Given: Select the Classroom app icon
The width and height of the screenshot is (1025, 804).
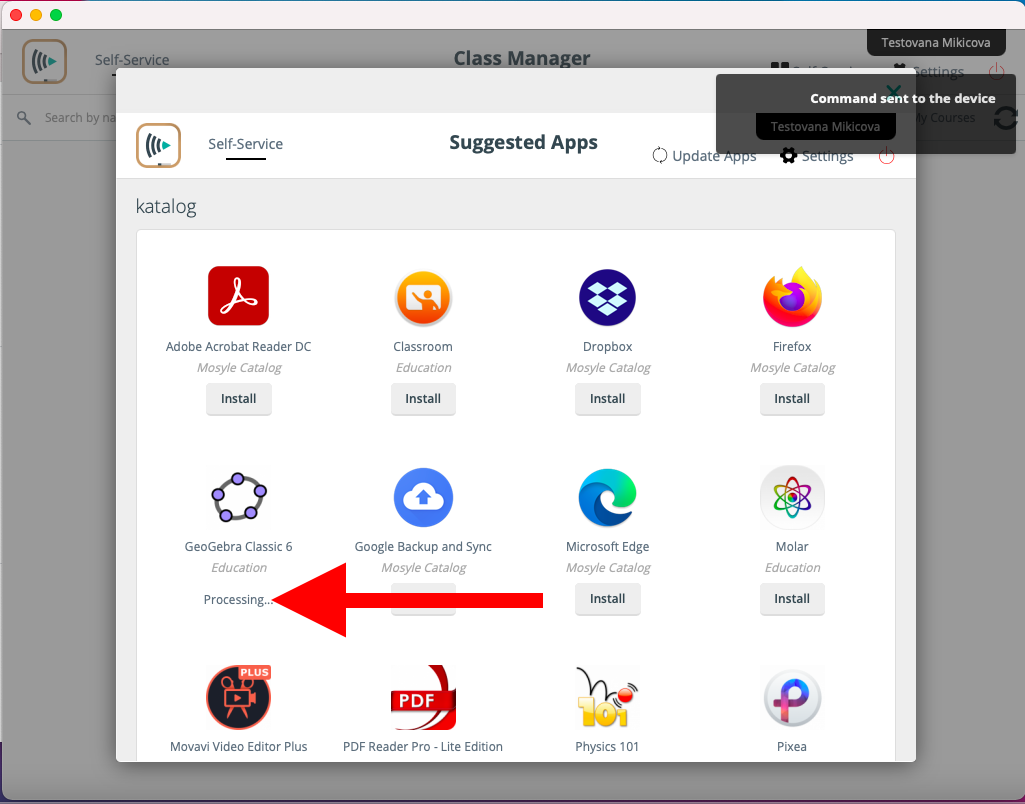Looking at the screenshot, I should [x=423, y=297].
